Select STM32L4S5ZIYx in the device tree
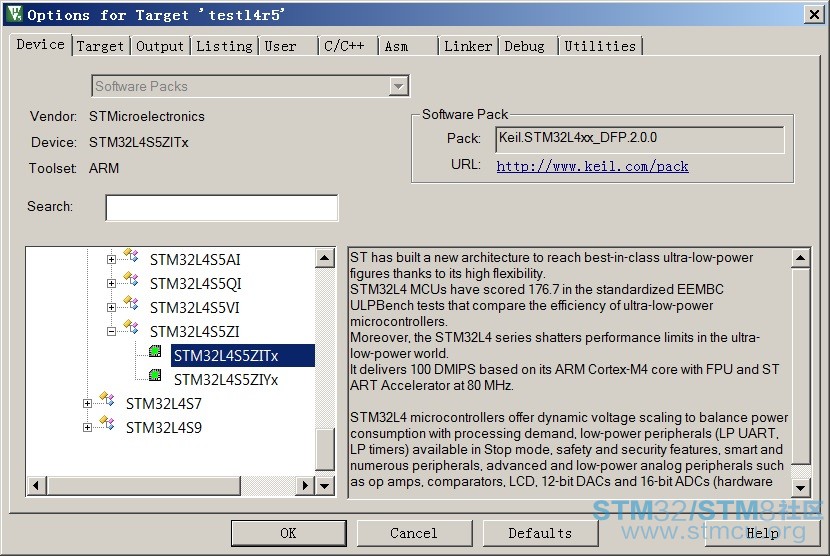830x556 pixels. (226, 380)
